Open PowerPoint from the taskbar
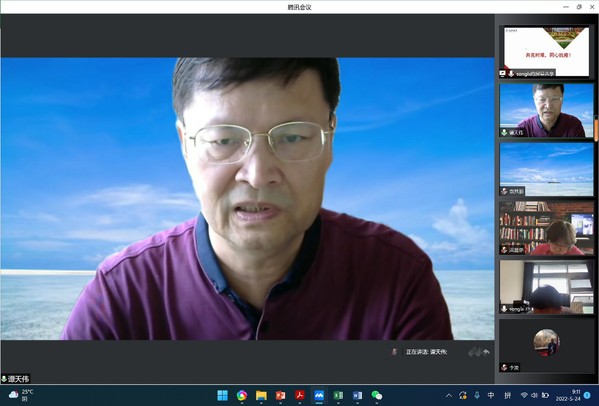This screenshot has width=599, height=406. (281, 395)
